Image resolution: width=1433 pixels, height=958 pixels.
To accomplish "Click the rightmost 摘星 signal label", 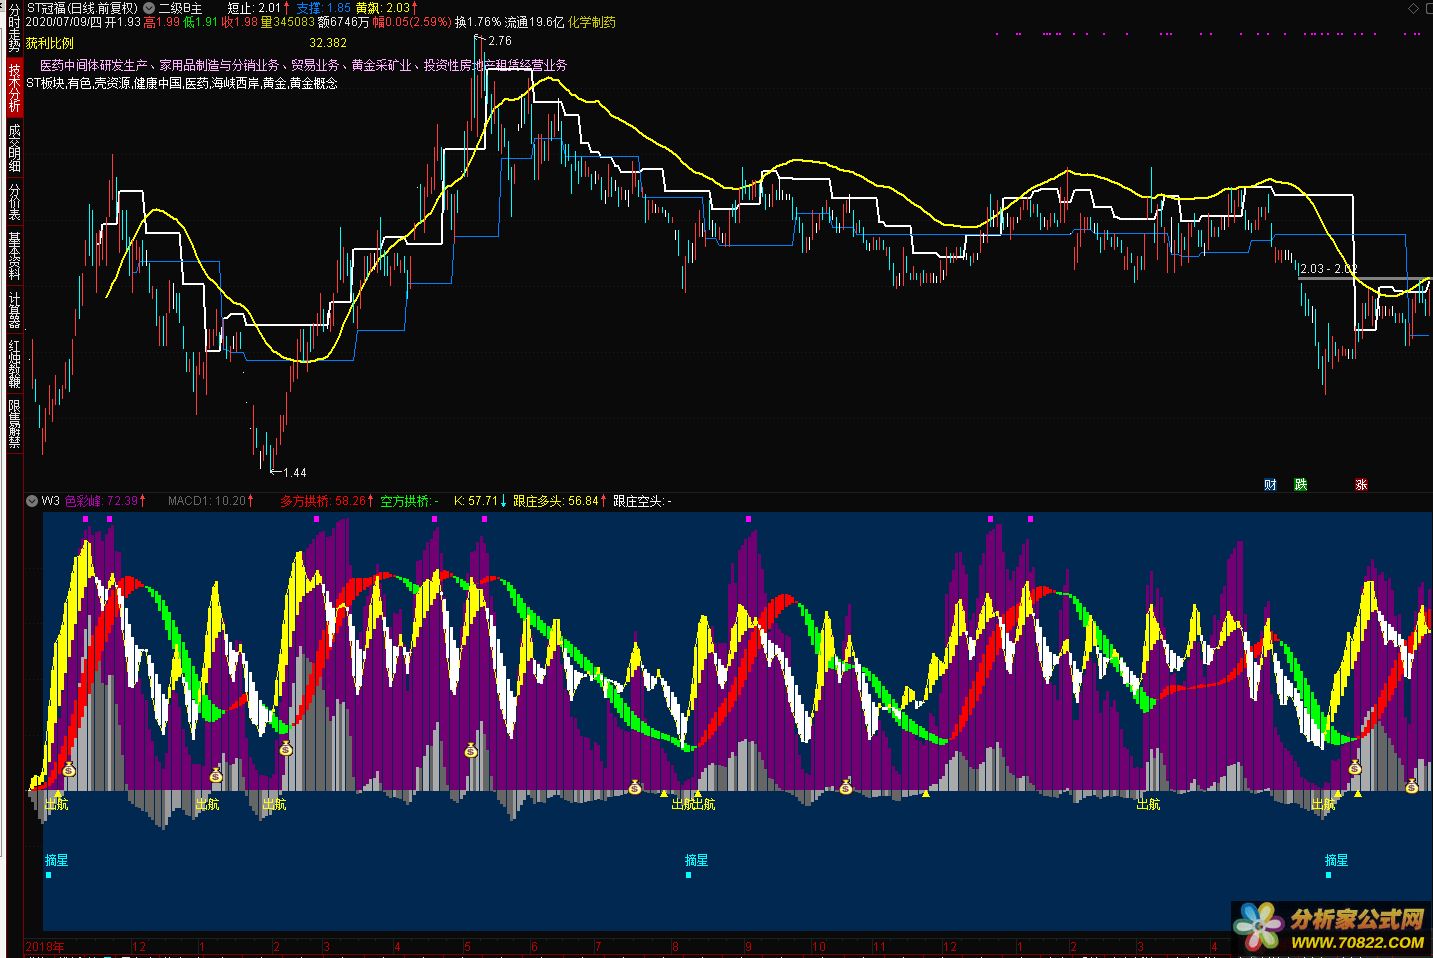I will click(1337, 860).
